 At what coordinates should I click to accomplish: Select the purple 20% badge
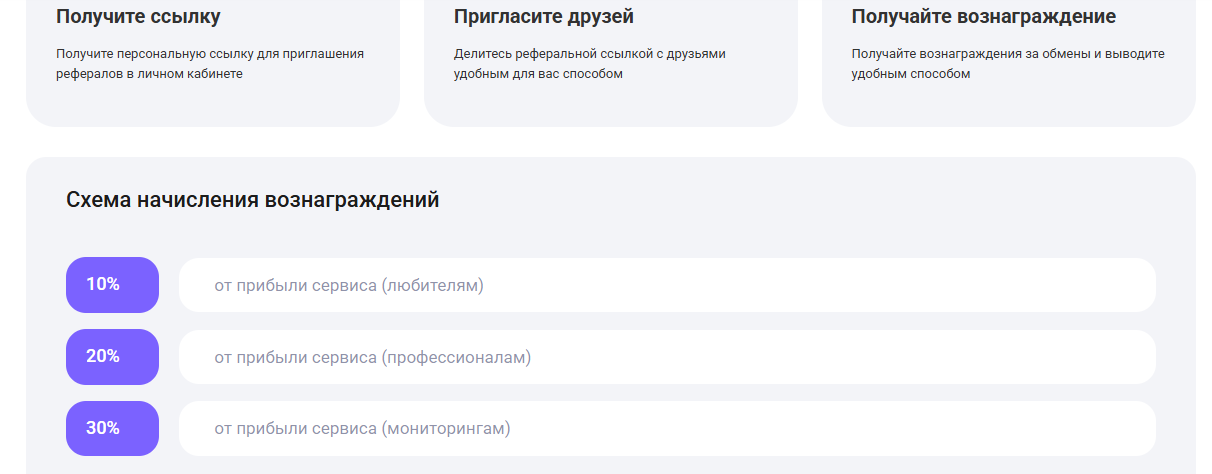(112, 357)
